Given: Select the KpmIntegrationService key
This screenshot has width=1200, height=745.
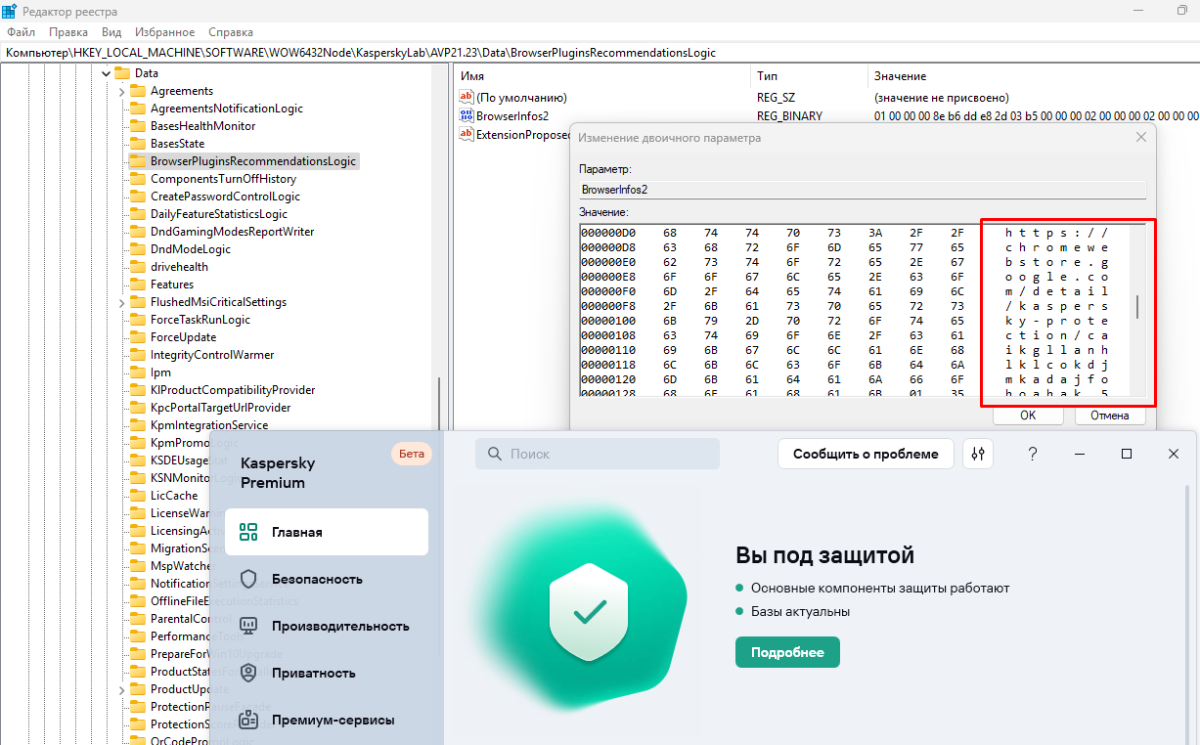Looking at the screenshot, I should 209,425.
